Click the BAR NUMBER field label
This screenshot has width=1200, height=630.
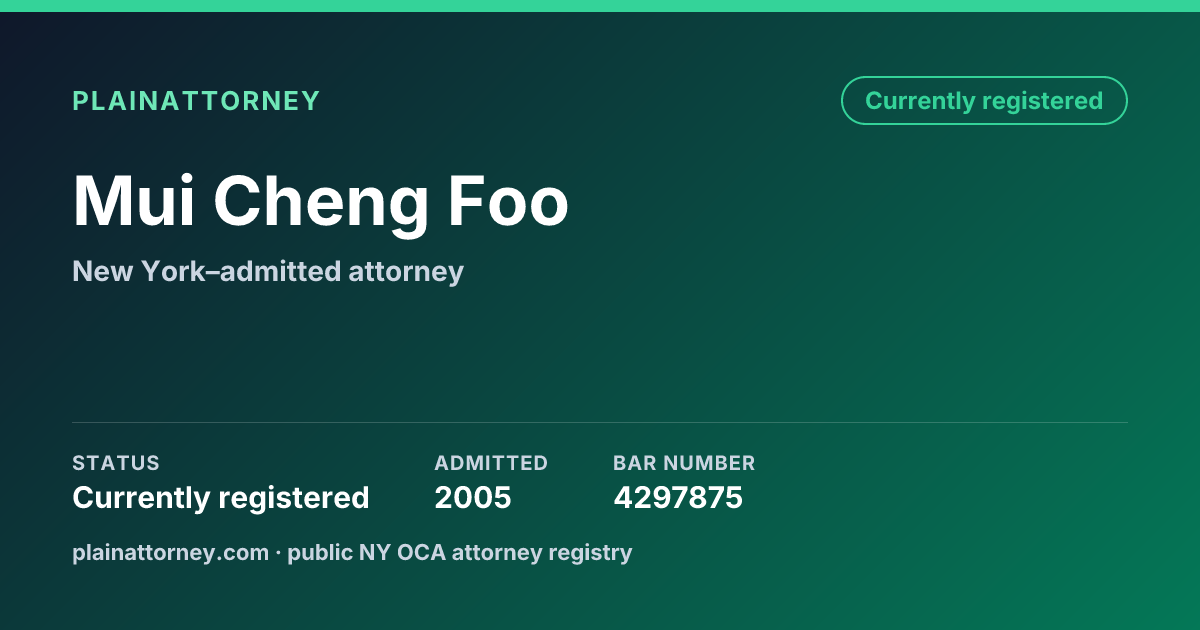click(x=684, y=463)
